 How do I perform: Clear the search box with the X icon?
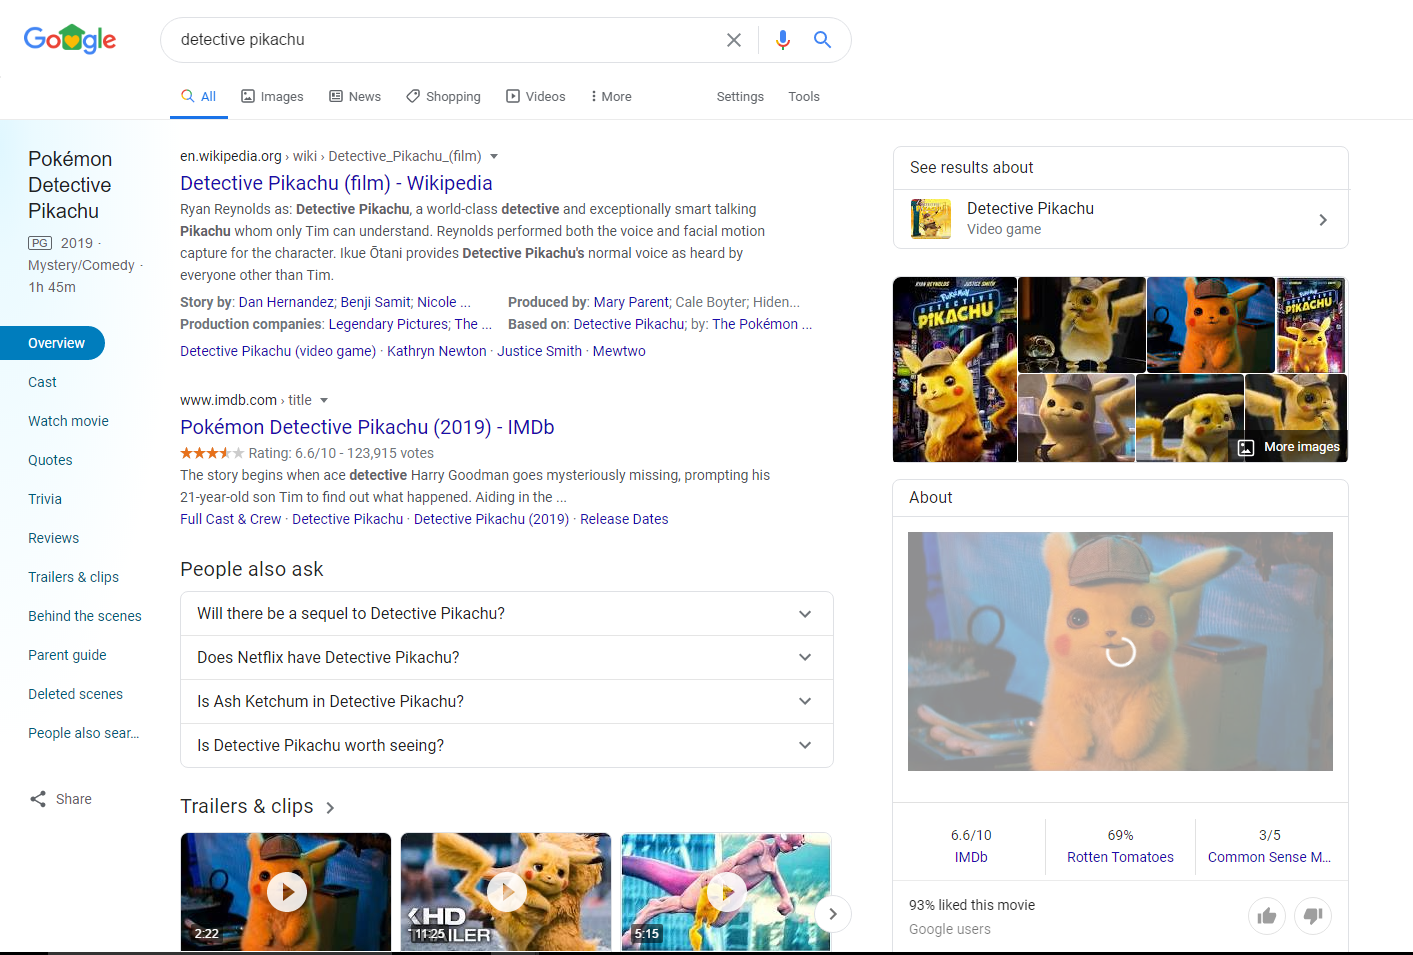[x=734, y=40]
